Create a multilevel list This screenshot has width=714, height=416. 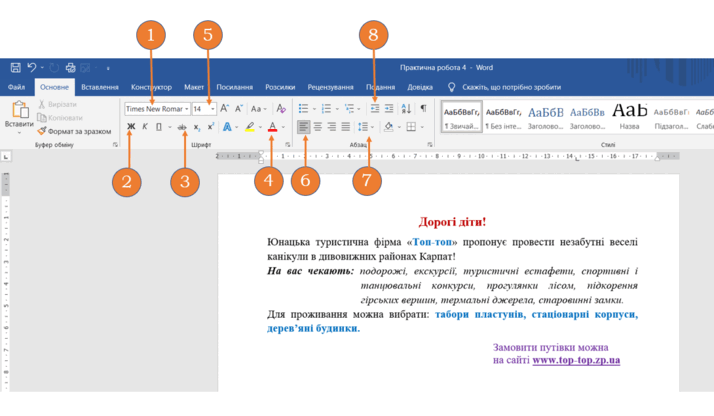pyautogui.click(x=349, y=109)
